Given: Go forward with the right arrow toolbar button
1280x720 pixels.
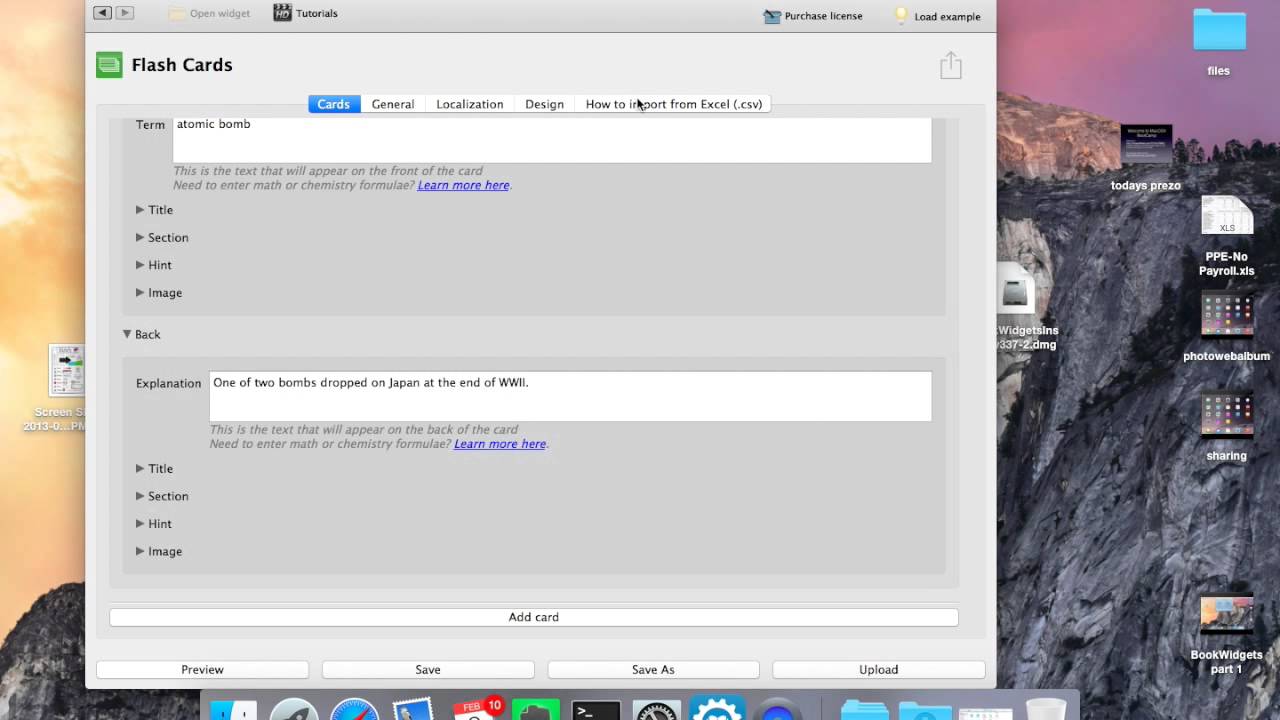Looking at the screenshot, I should [125, 13].
